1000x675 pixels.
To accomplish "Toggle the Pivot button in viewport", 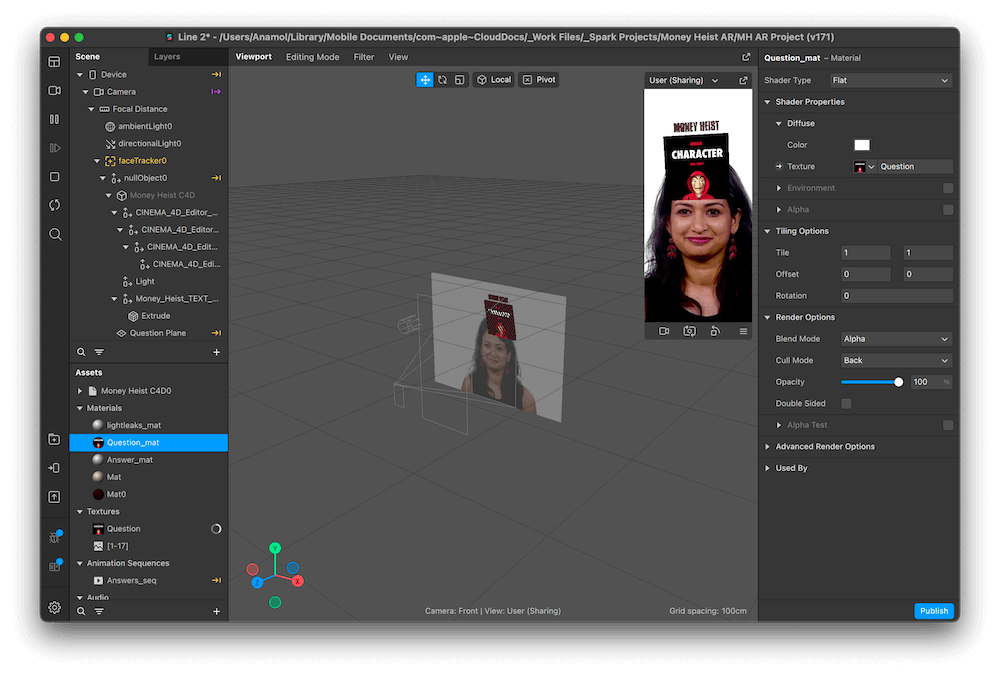I will (539, 80).
